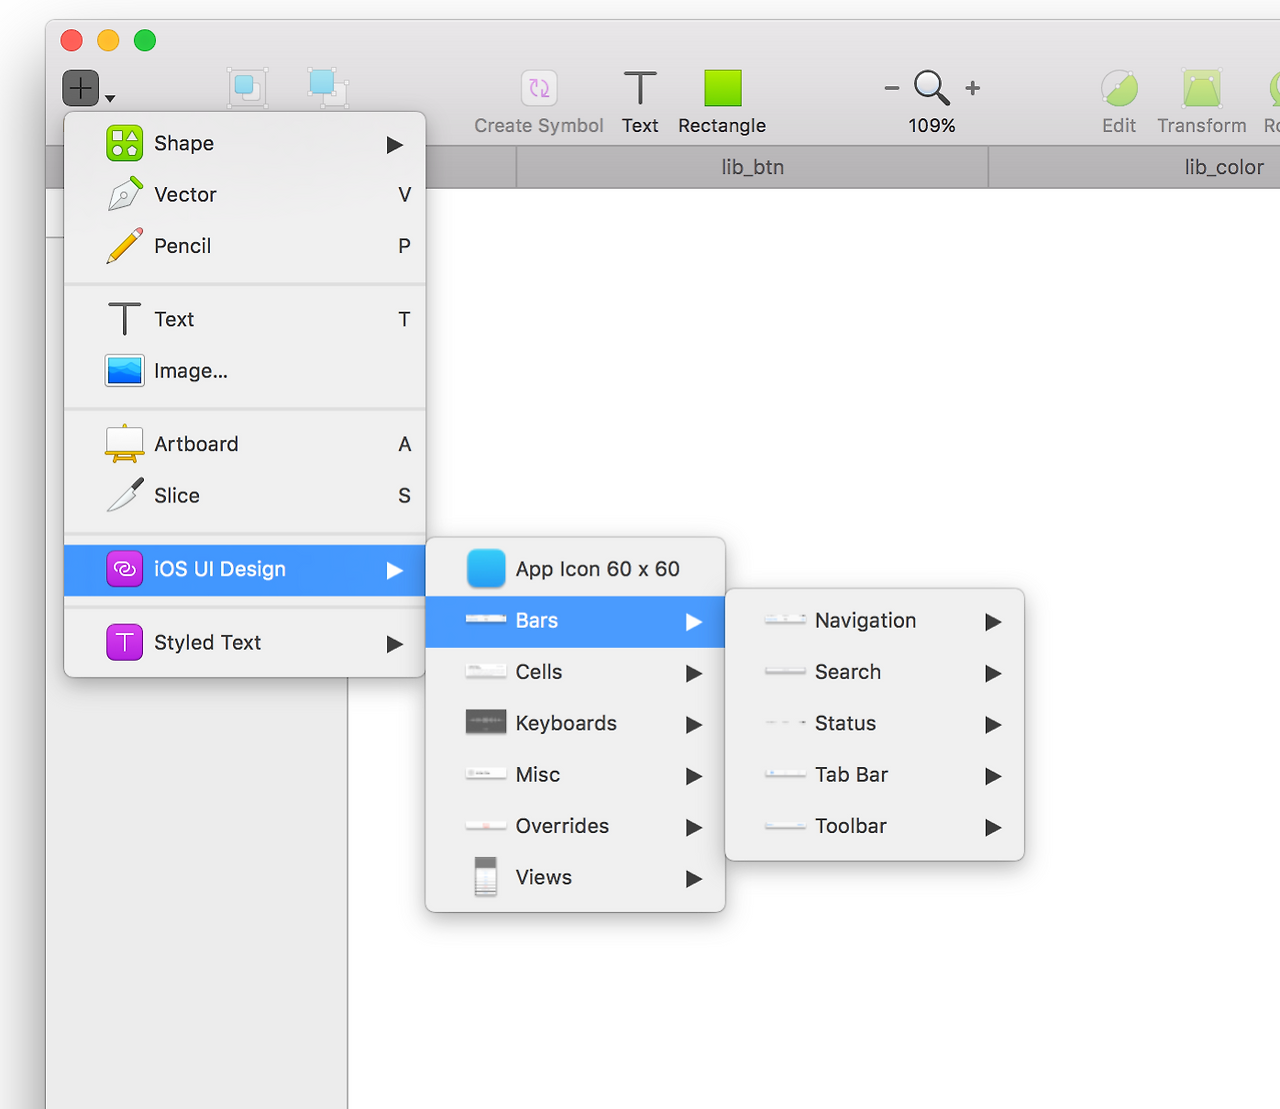Click the yellow minimize window button

(x=108, y=40)
